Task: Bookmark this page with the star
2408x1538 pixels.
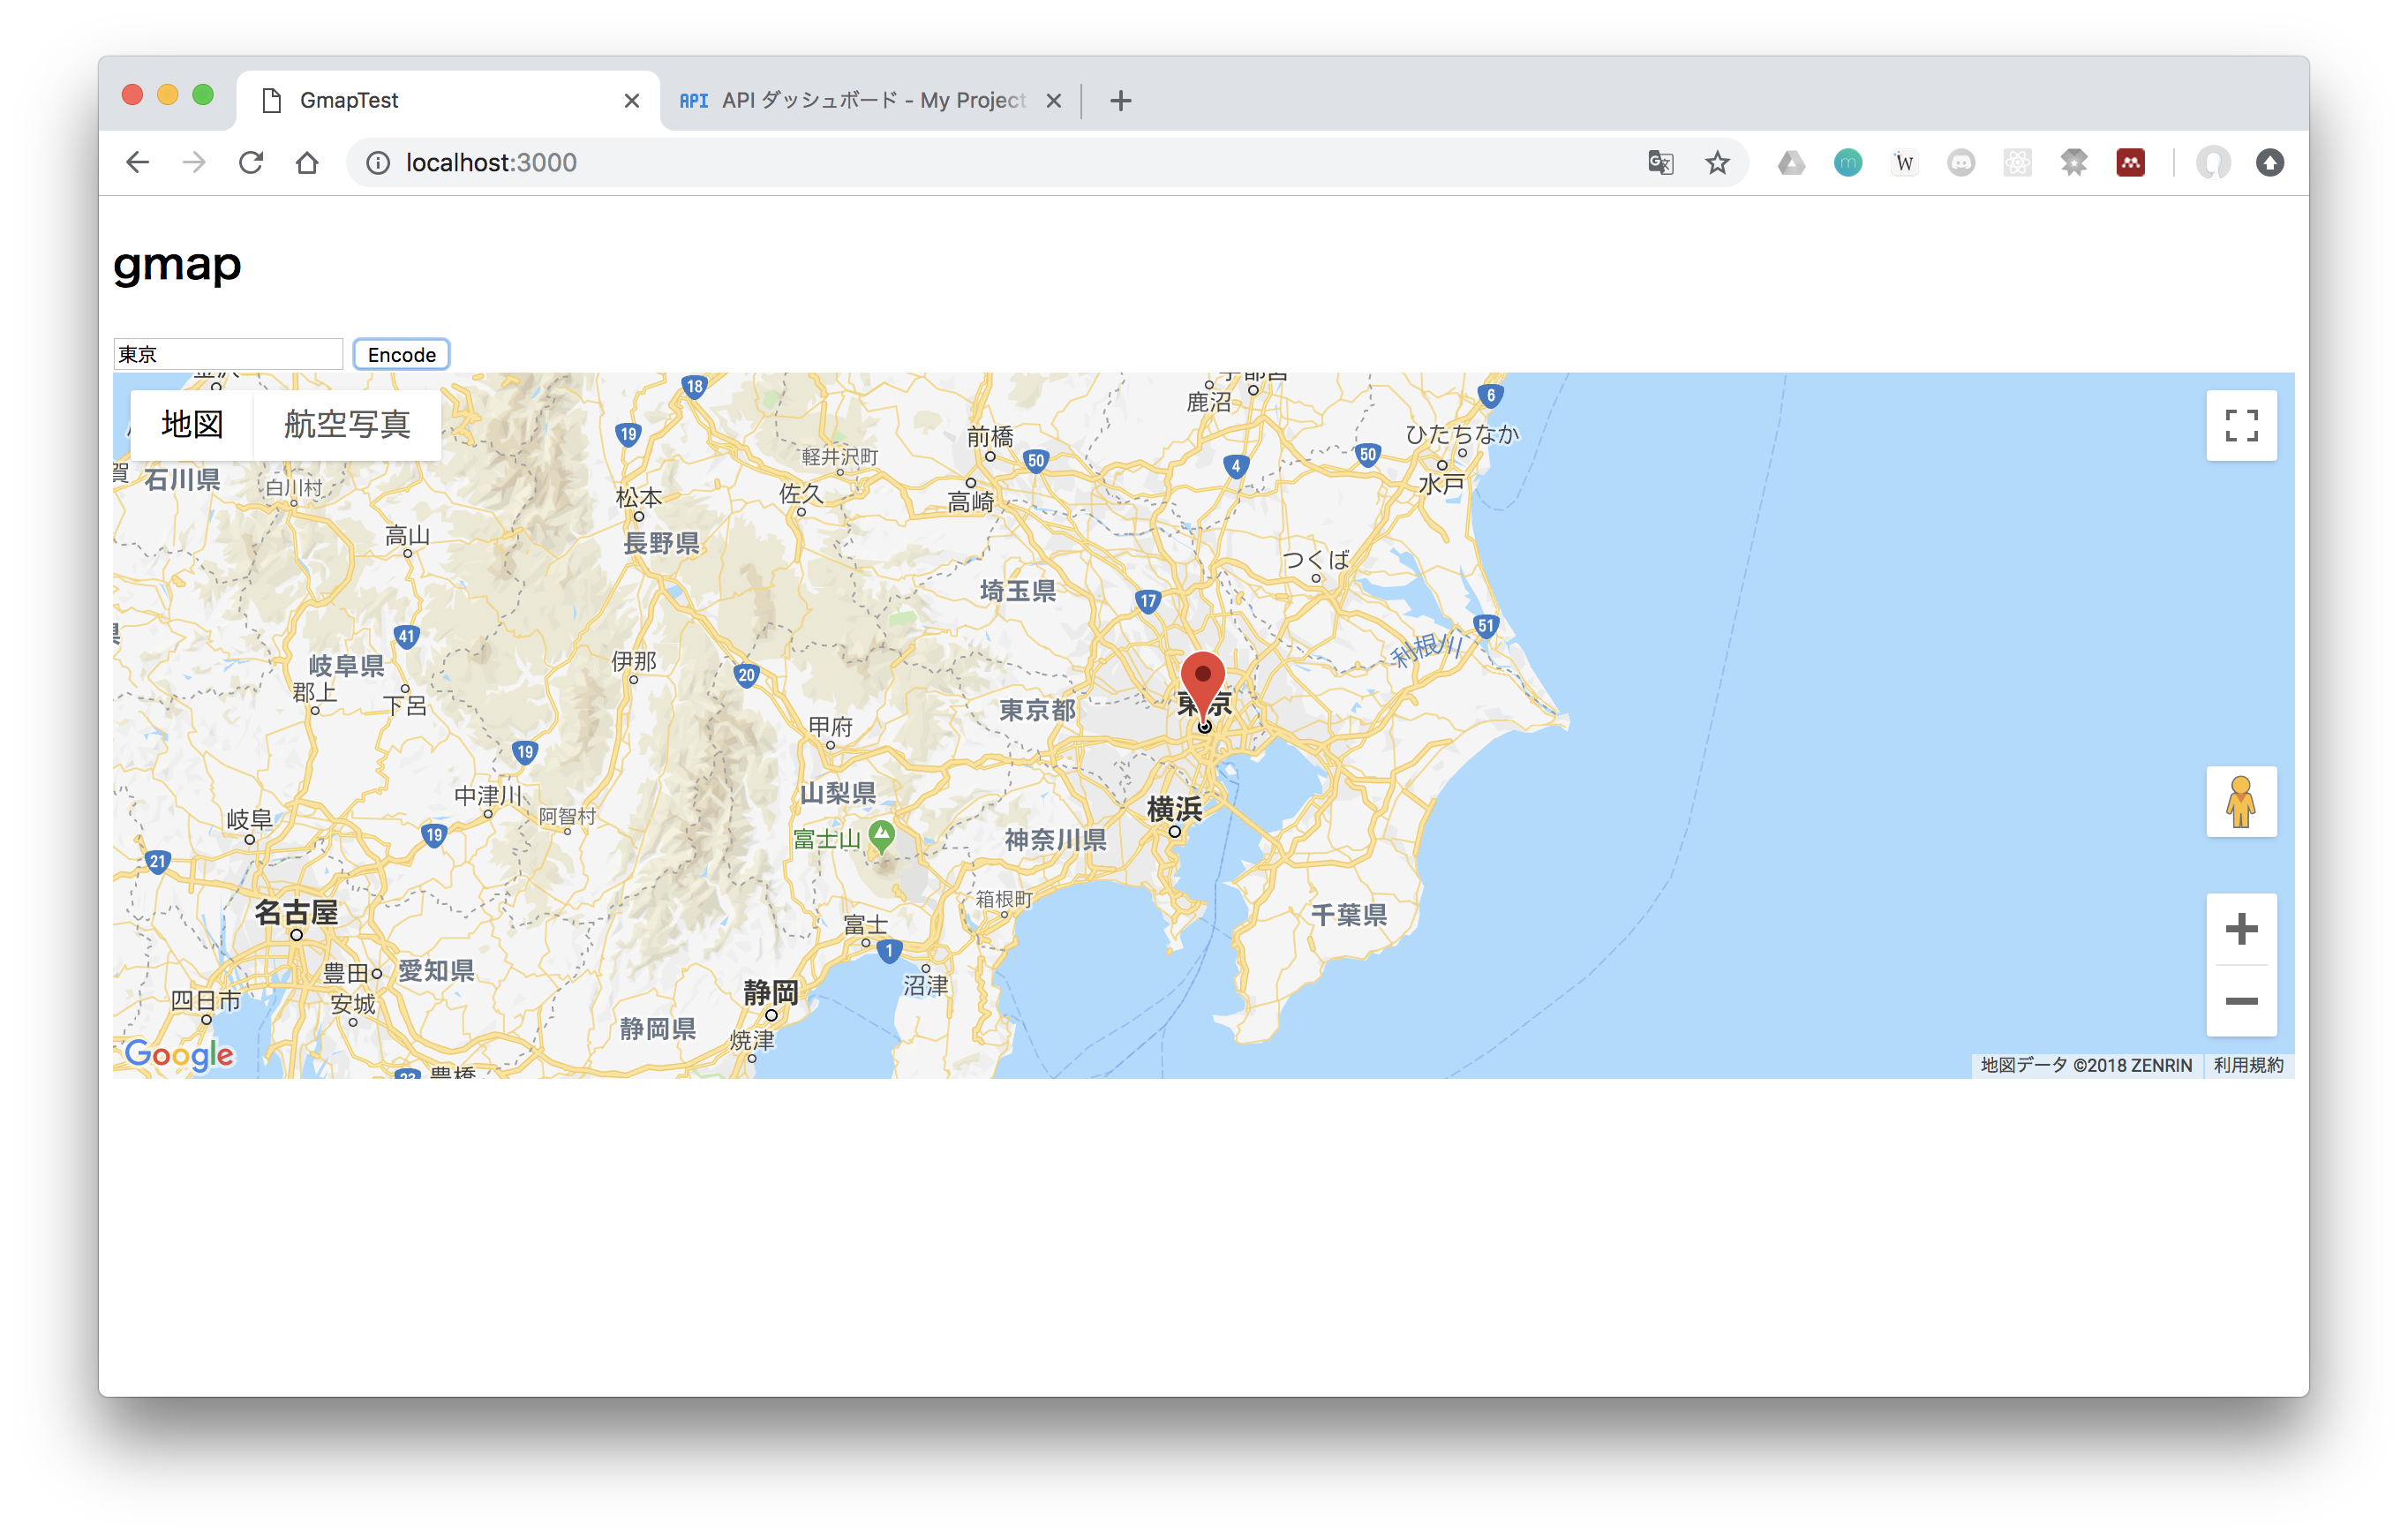Action: point(1718,162)
